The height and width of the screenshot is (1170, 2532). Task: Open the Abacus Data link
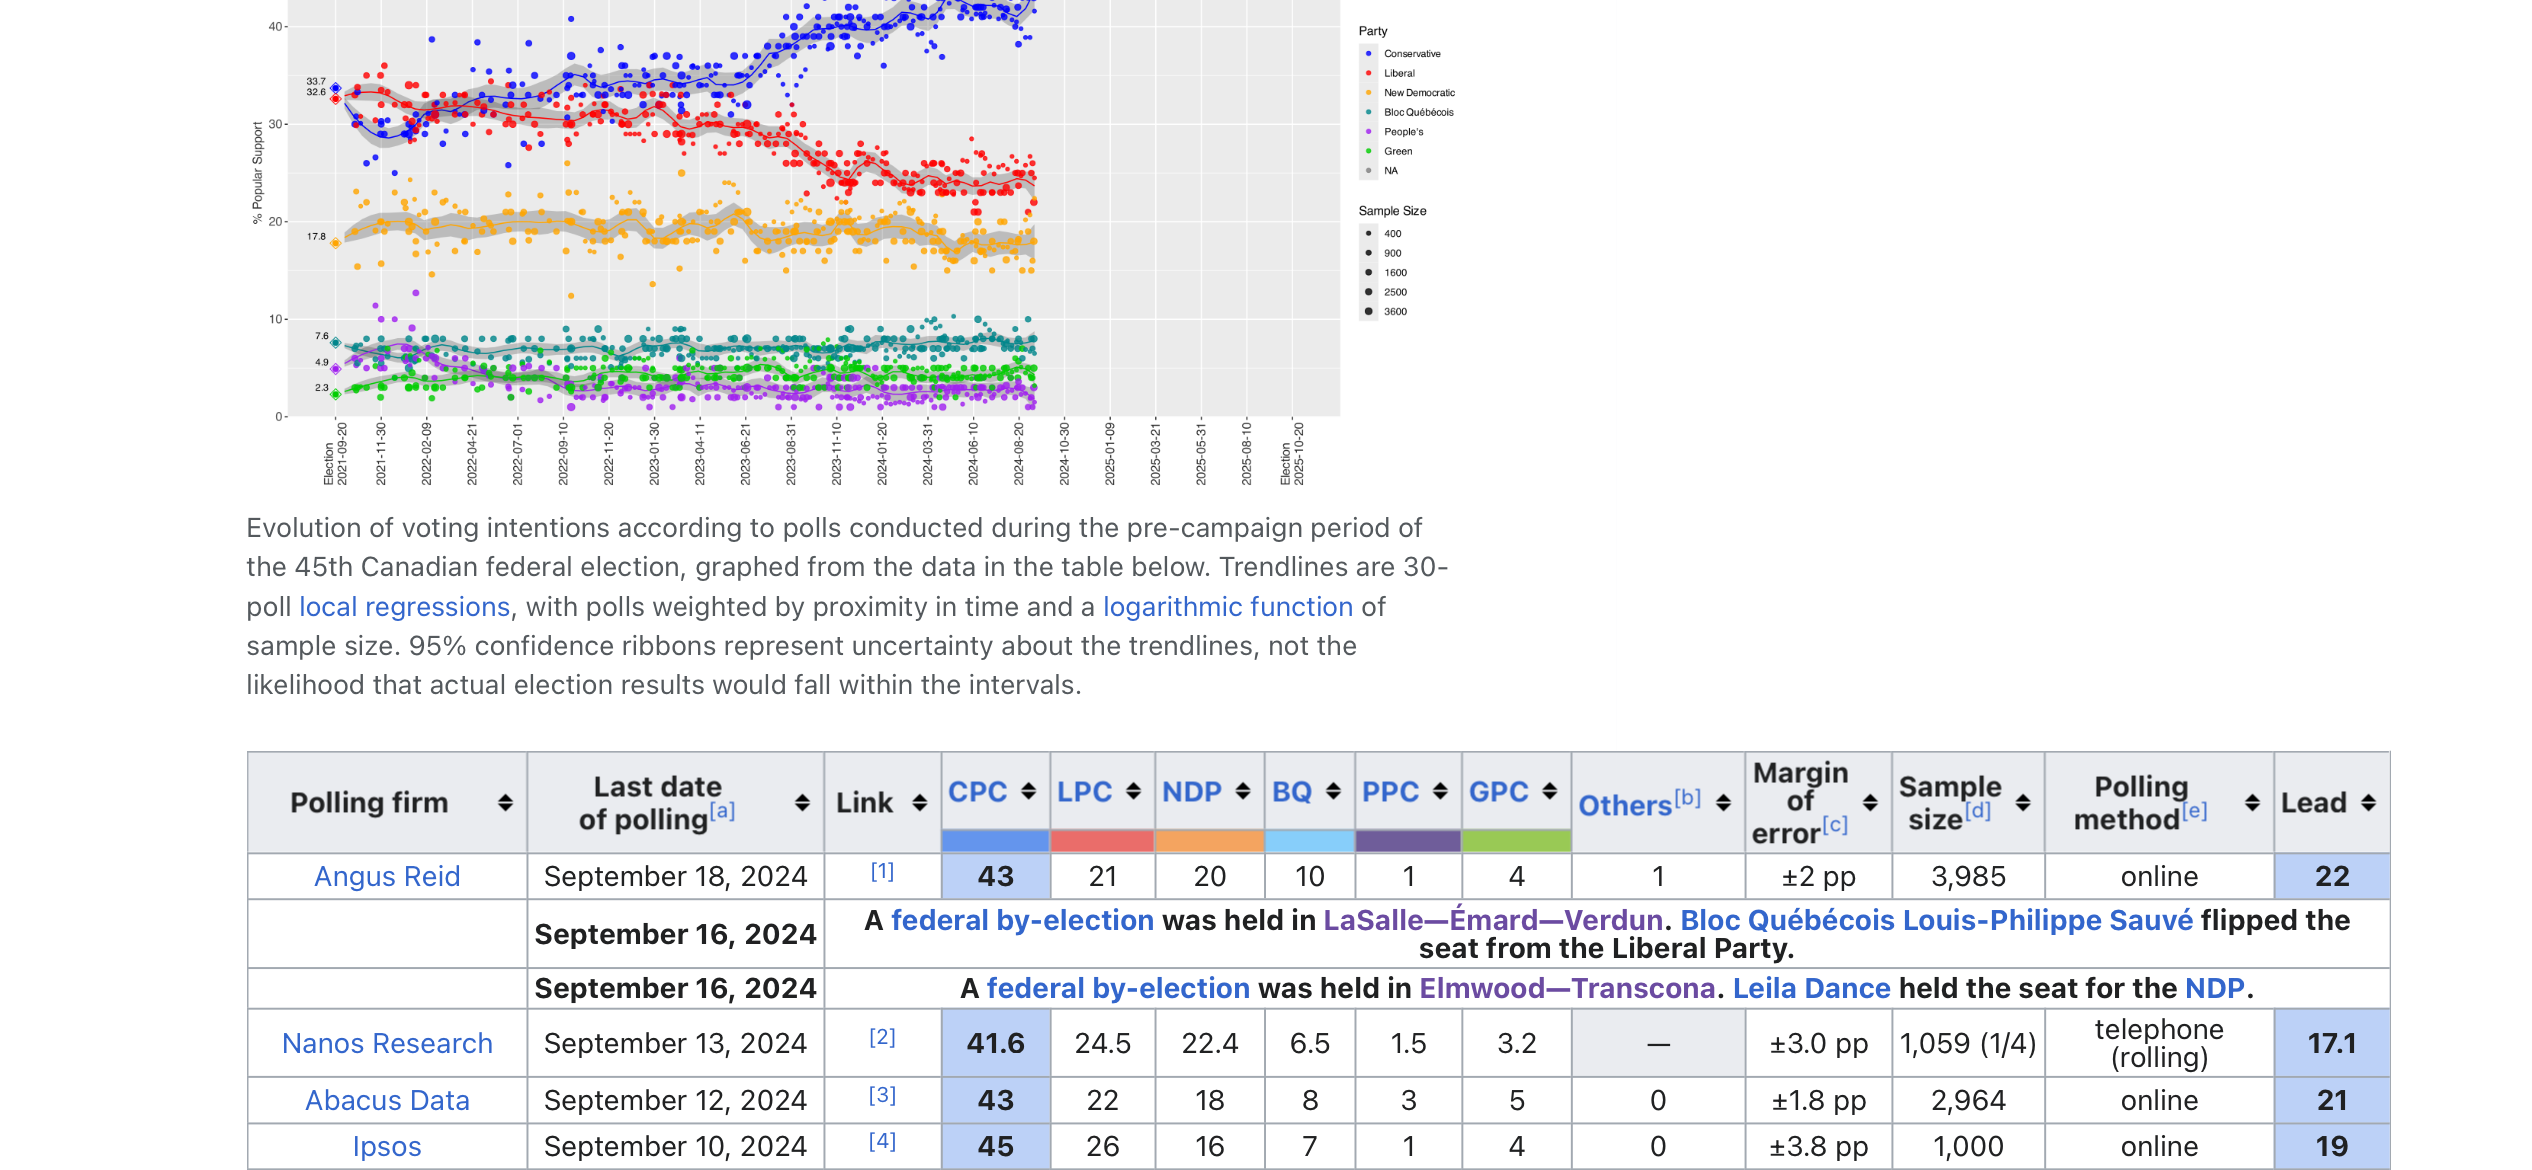tap(387, 1101)
